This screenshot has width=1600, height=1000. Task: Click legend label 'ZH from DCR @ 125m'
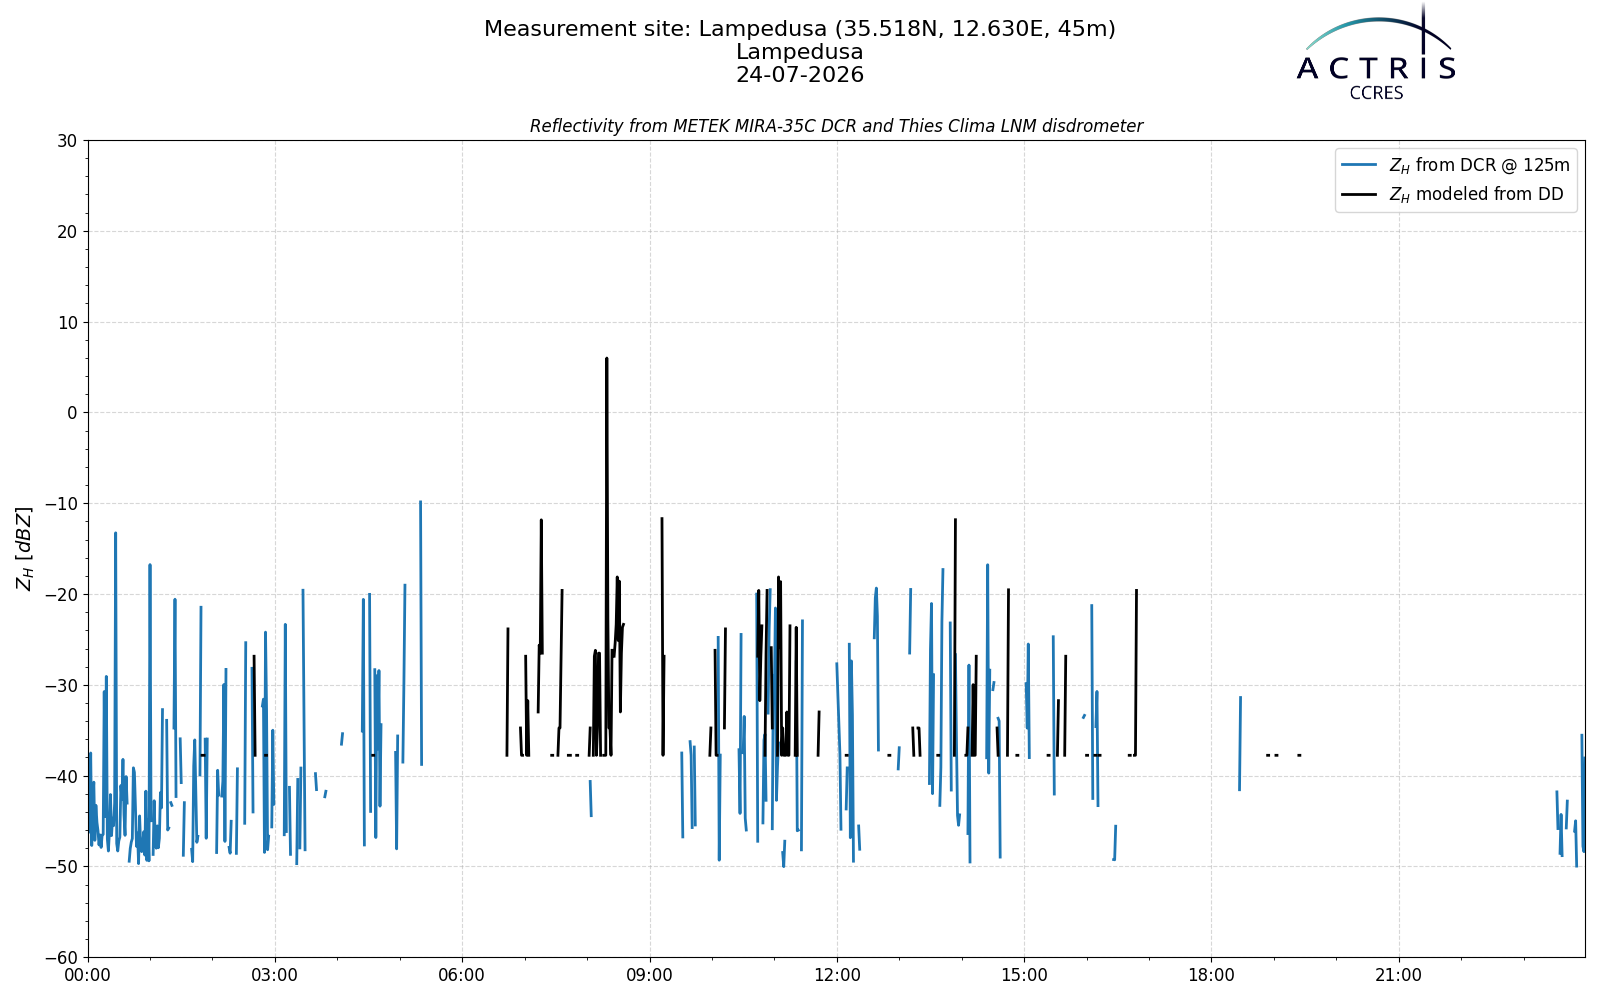coord(1479,166)
